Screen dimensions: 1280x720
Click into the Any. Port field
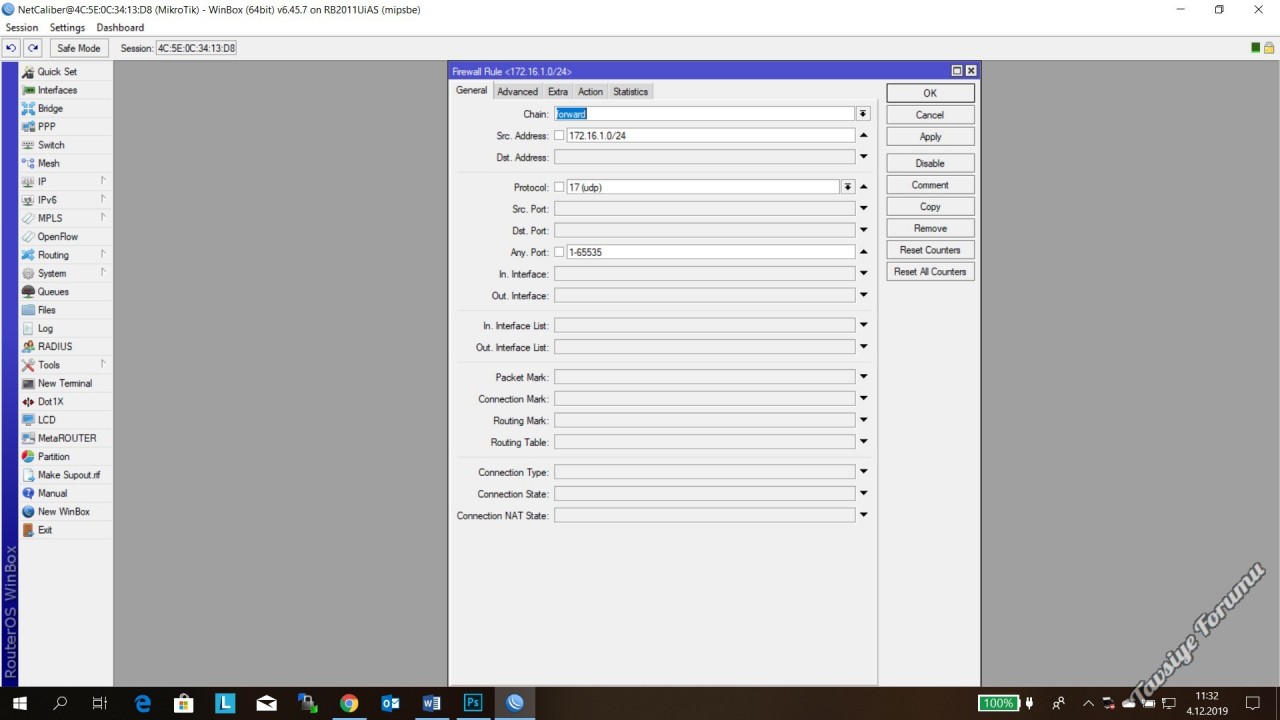click(x=710, y=252)
